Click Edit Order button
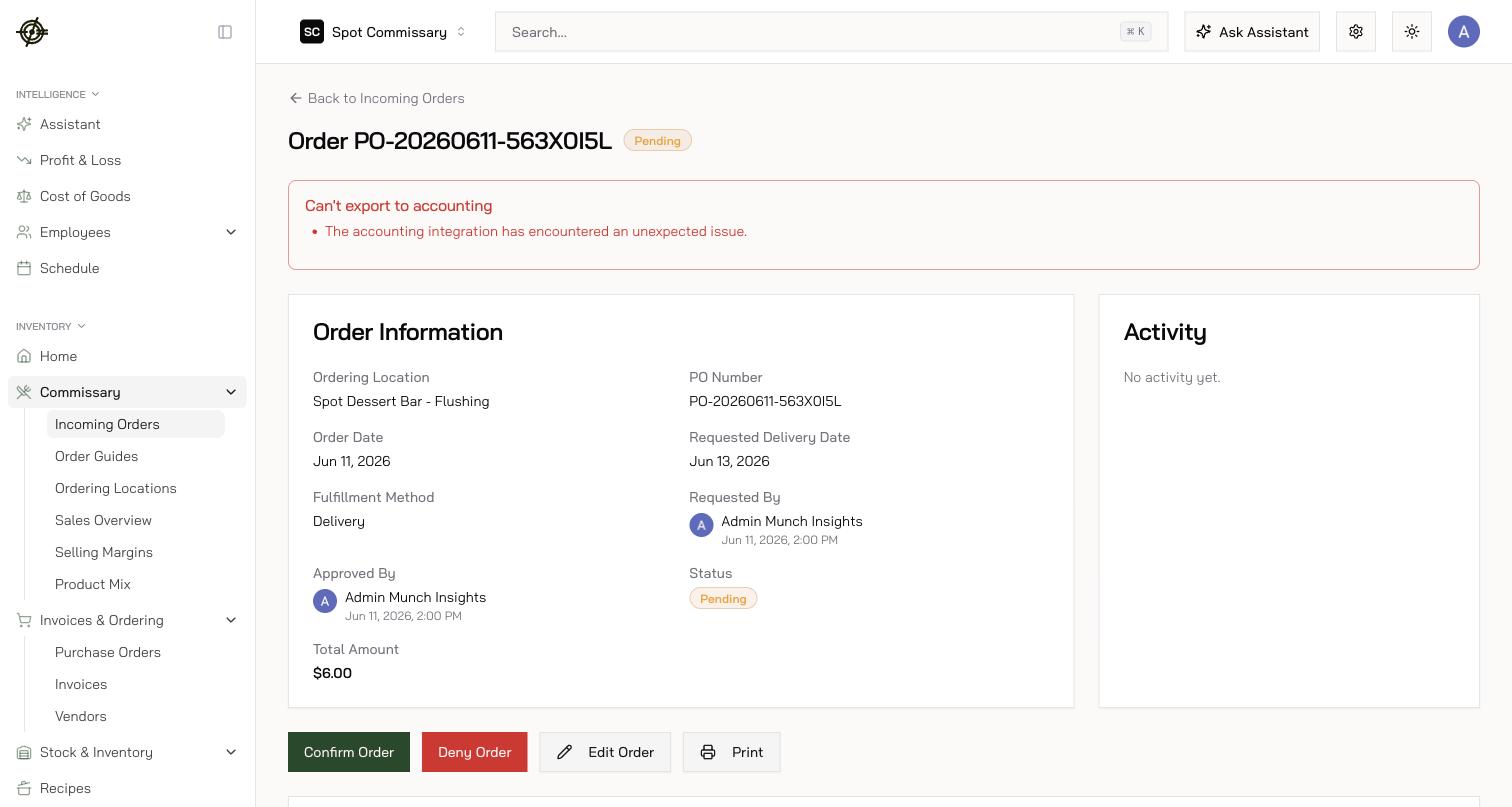The width and height of the screenshot is (1512, 807). pos(605,752)
